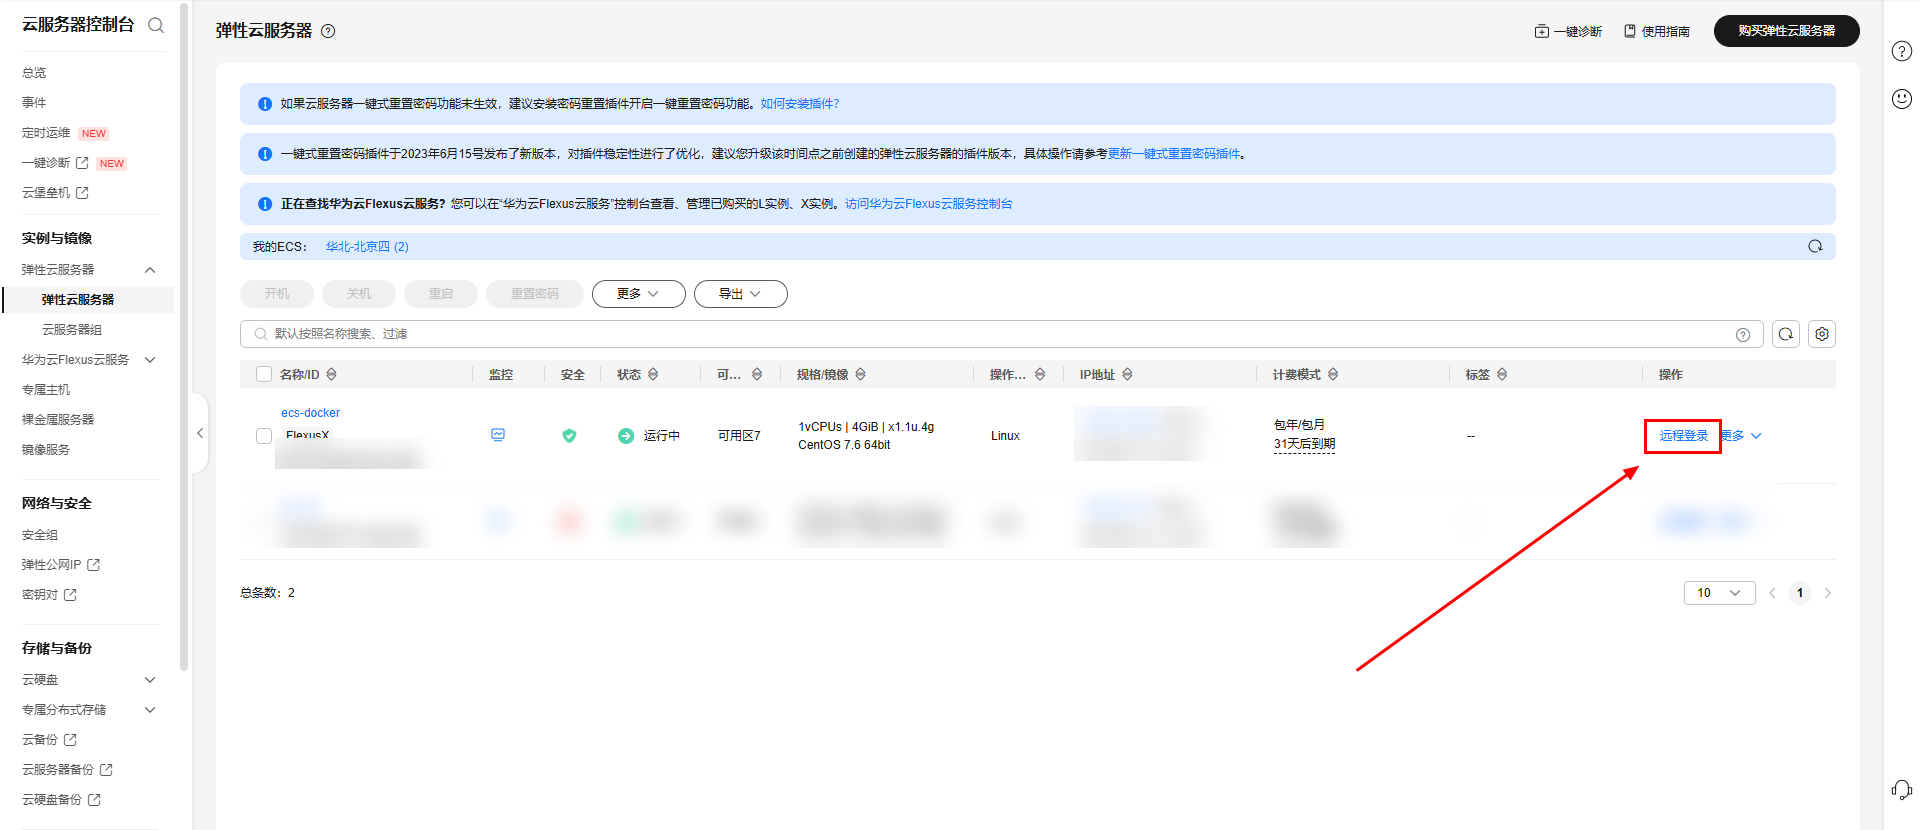Select all rows header checkbox
This screenshot has height=830, width=1919.
click(264, 374)
